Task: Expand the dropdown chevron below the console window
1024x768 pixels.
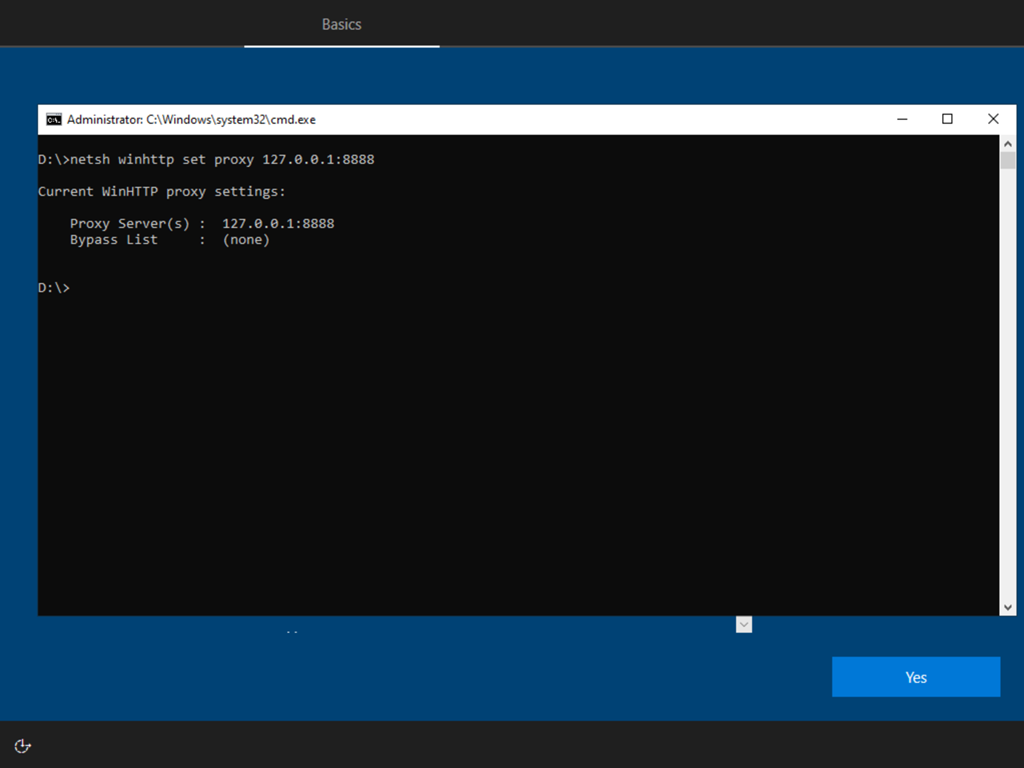Action: (x=743, y=624)
